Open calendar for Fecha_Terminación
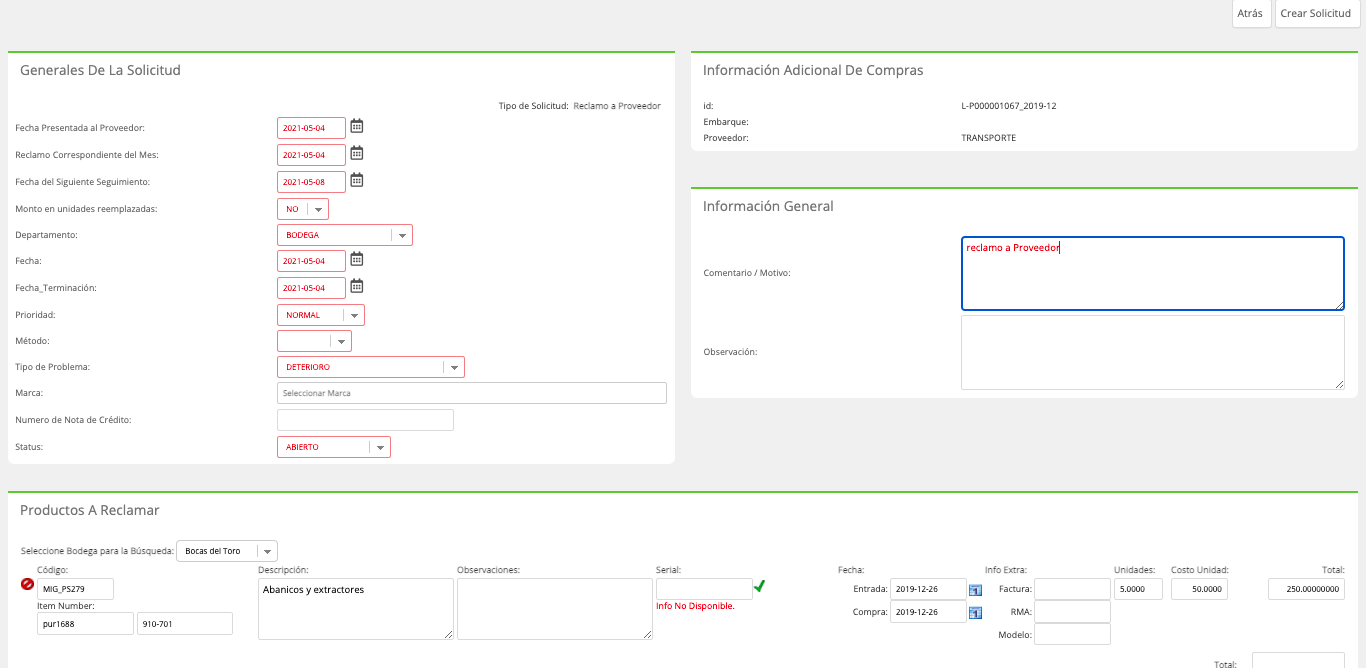 357,286
